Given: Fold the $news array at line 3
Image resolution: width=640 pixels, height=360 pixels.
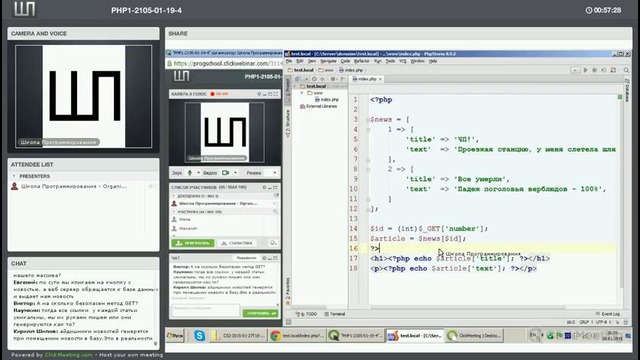Looking at the screenshot, I should [368, 120].
